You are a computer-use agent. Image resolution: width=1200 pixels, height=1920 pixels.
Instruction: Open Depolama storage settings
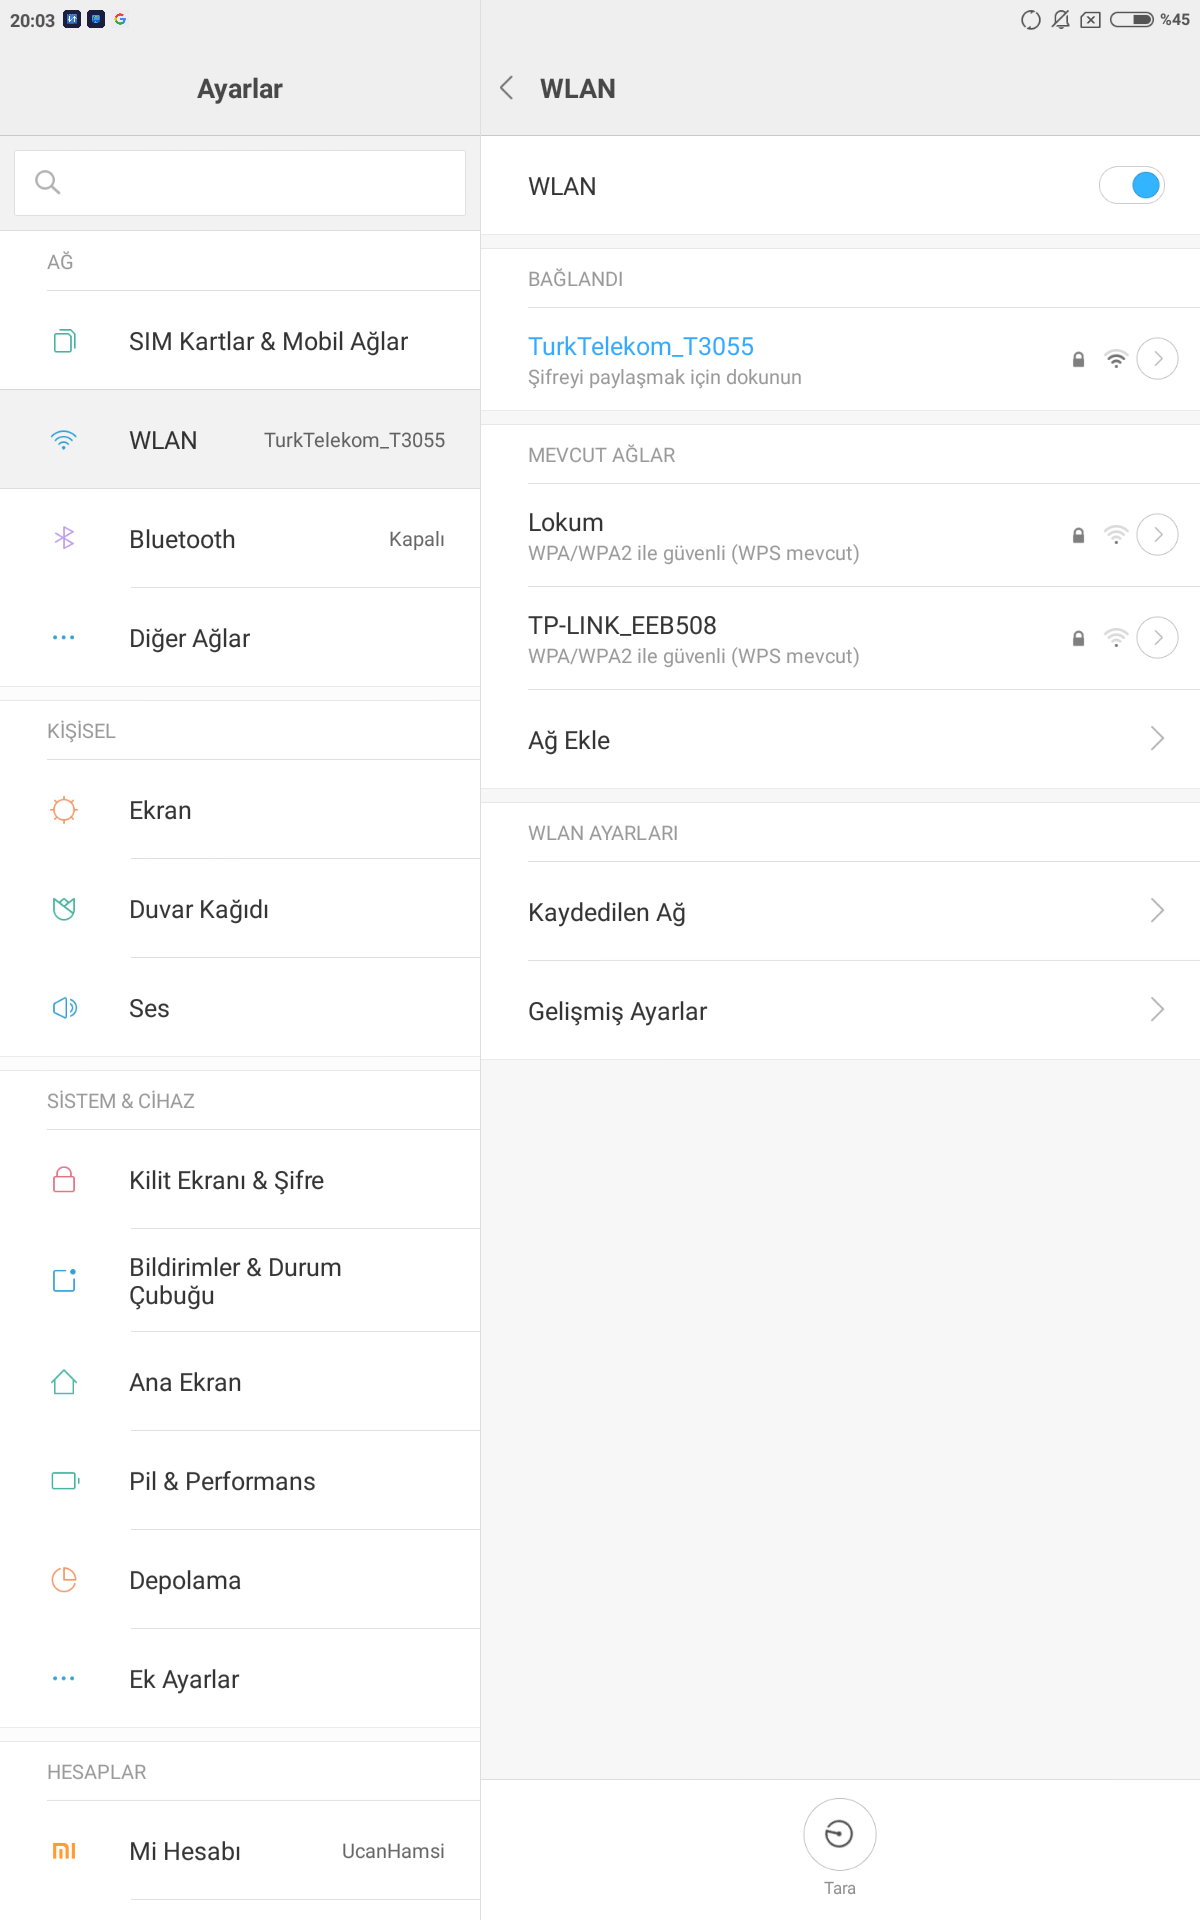pyautogui.click(x=240, y=1580)
